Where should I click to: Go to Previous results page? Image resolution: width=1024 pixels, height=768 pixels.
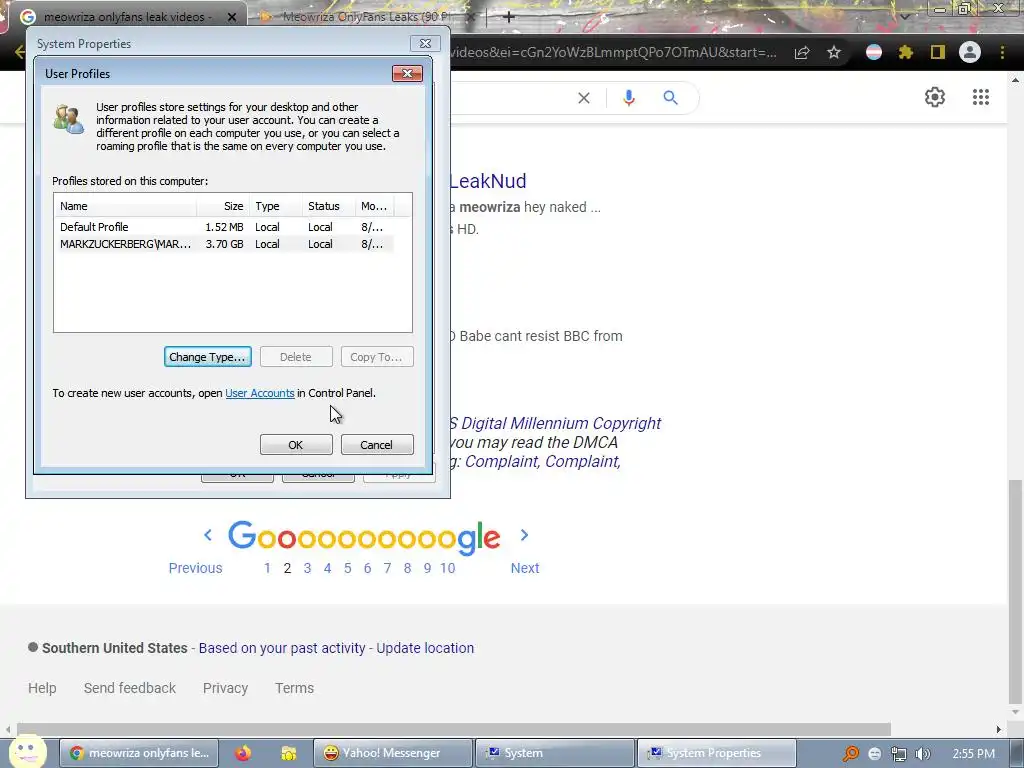point(195,568)
